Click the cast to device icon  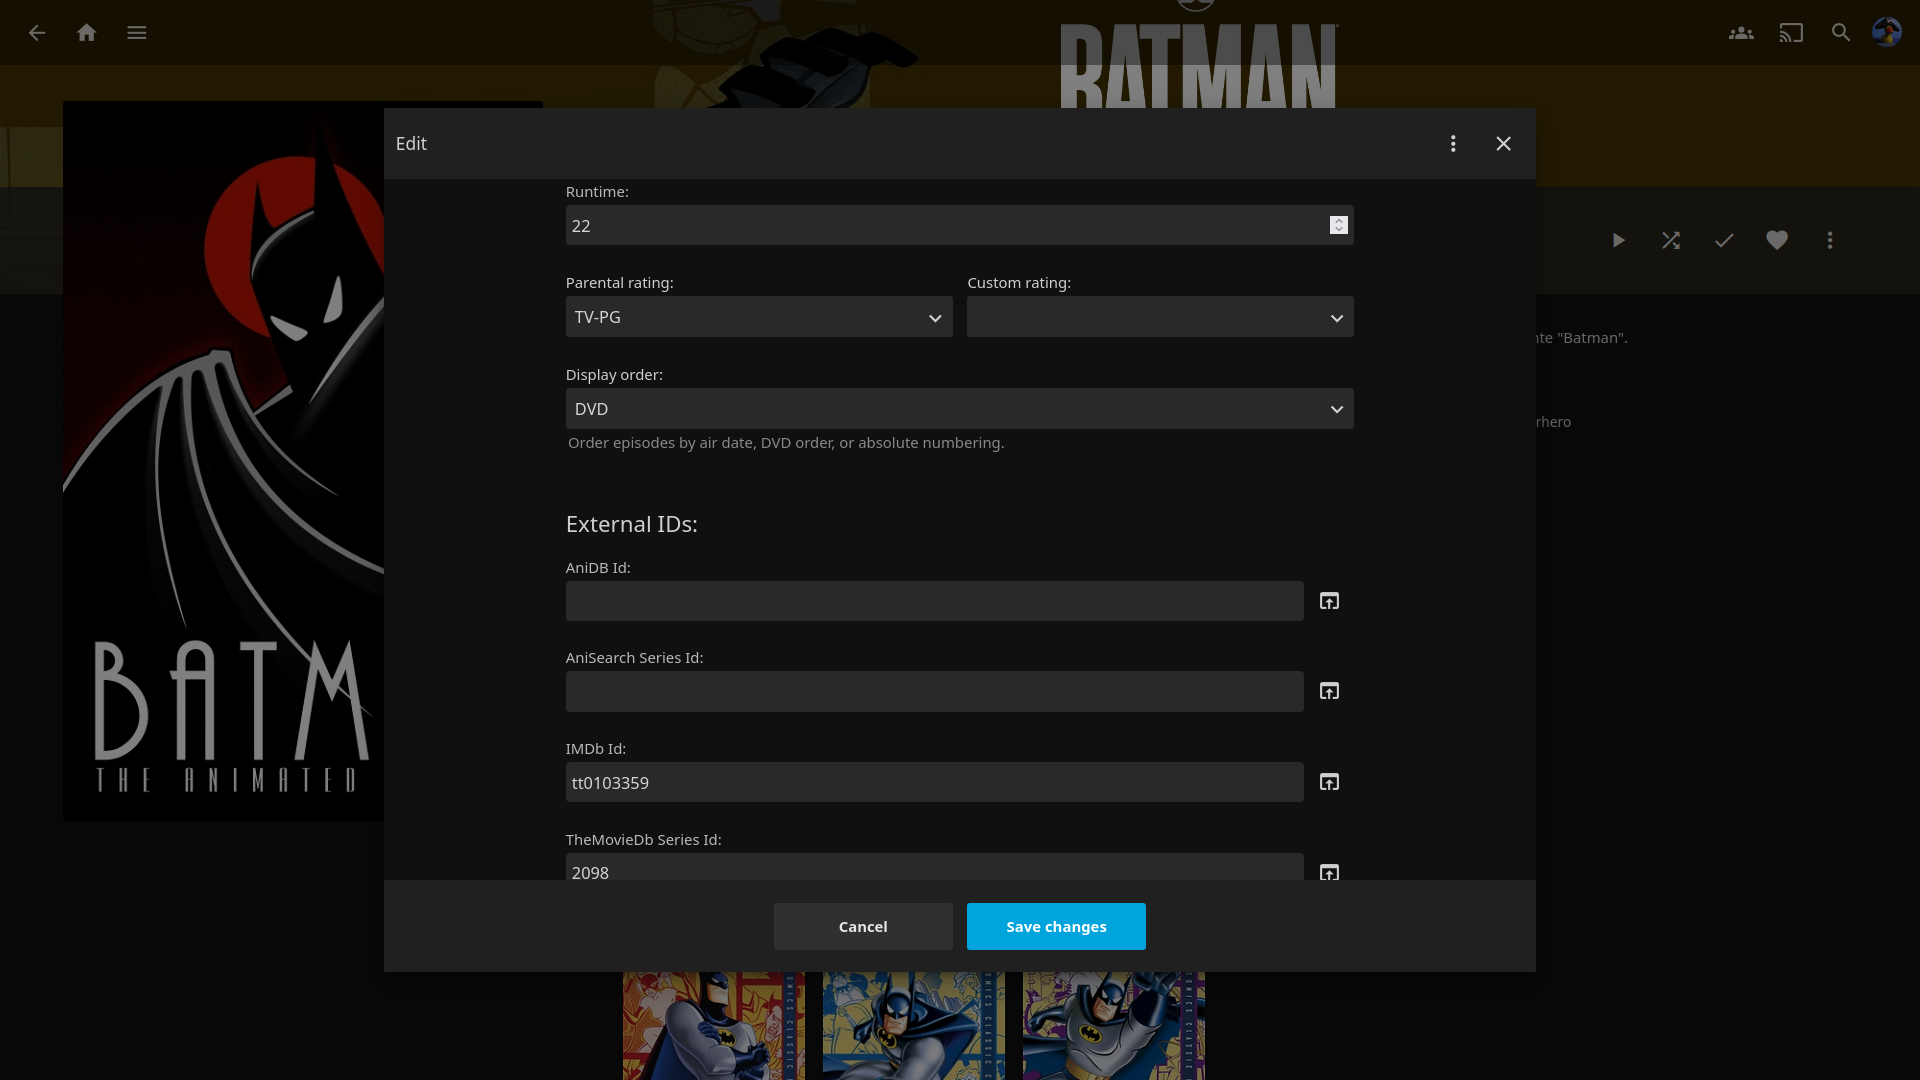tap(1791, 33)
